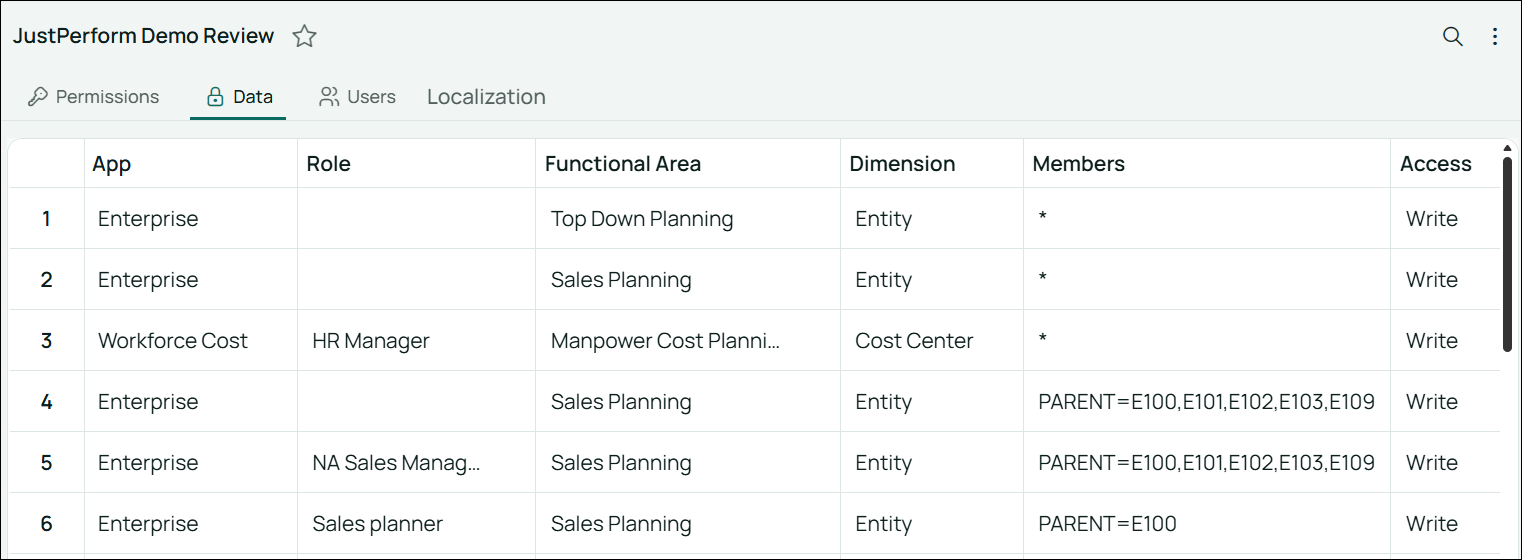Viewport: 1522px width, 560px height.
Task: Select row number 6
Action: click(46, 523)
